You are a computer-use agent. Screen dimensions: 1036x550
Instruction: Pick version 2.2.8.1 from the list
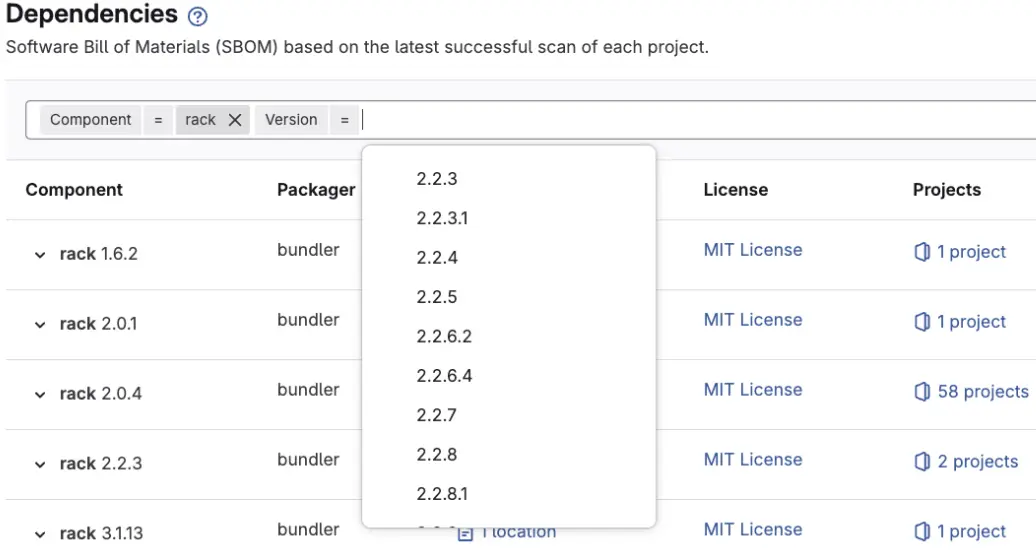click(442, 493)
